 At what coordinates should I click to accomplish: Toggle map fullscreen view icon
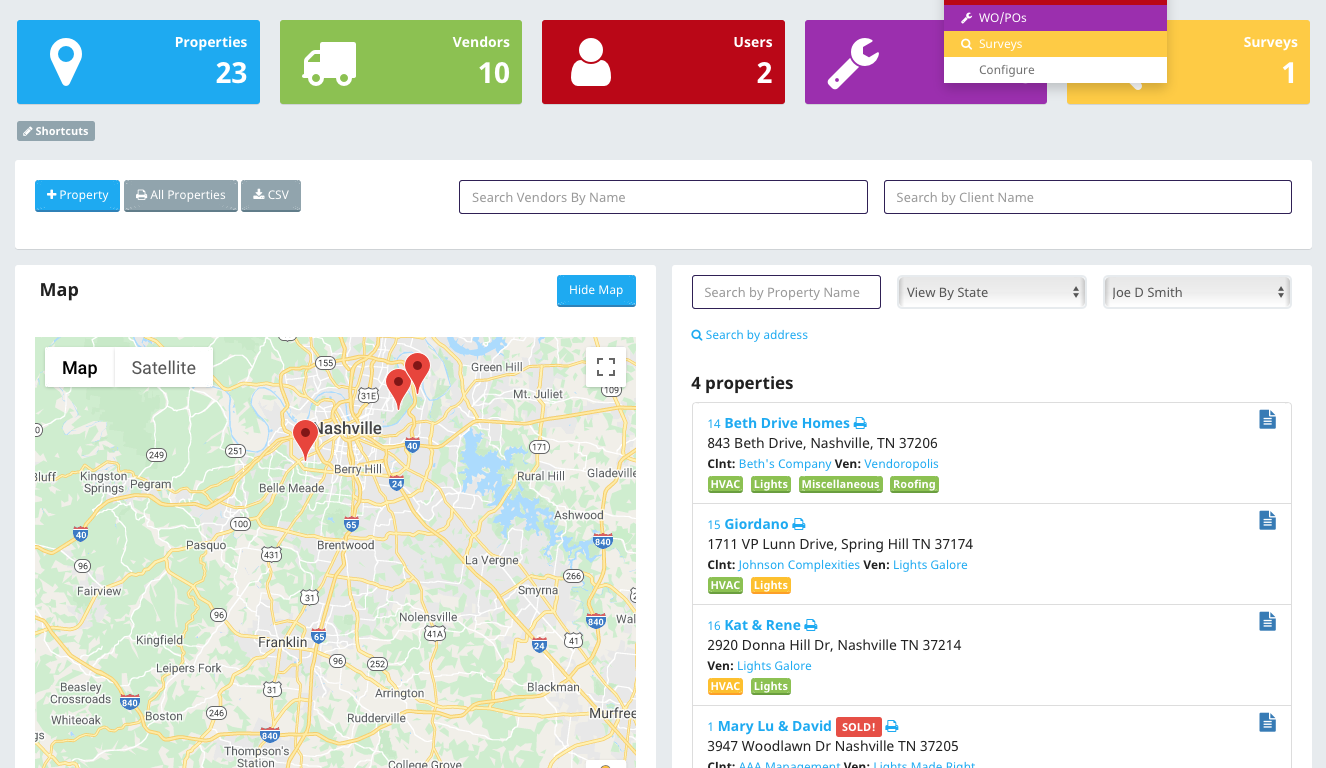[x=606, y=367]
